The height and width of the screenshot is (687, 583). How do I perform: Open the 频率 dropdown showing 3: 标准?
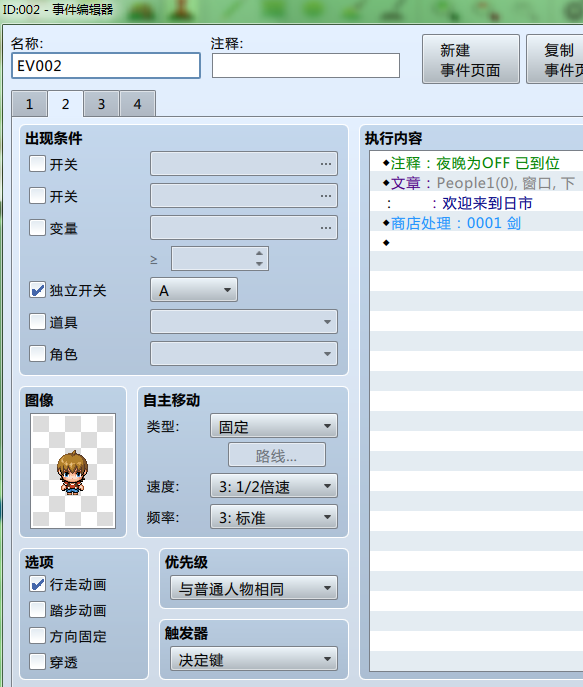coord(274,517)
